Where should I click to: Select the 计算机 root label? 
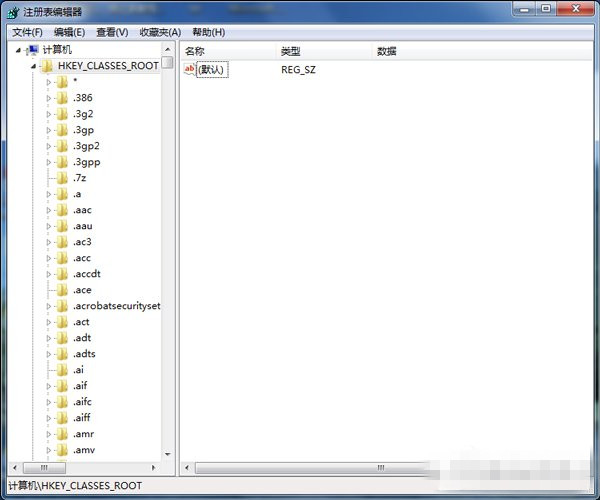click(x=57, y=50)
